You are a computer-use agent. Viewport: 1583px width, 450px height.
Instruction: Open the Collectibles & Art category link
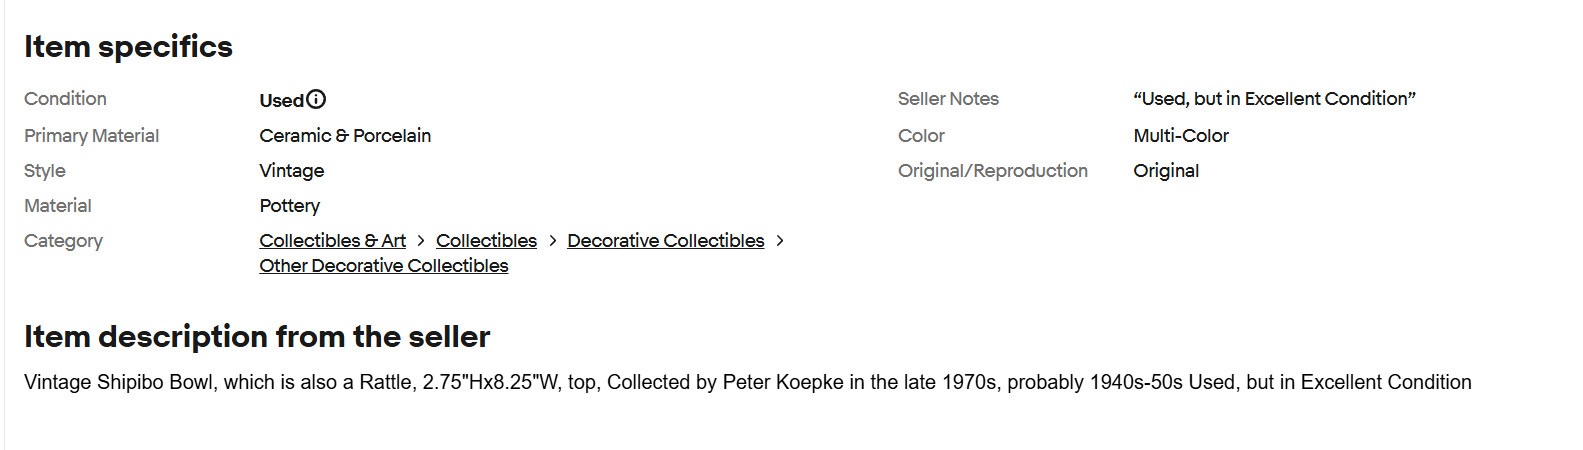click(332, 241)
